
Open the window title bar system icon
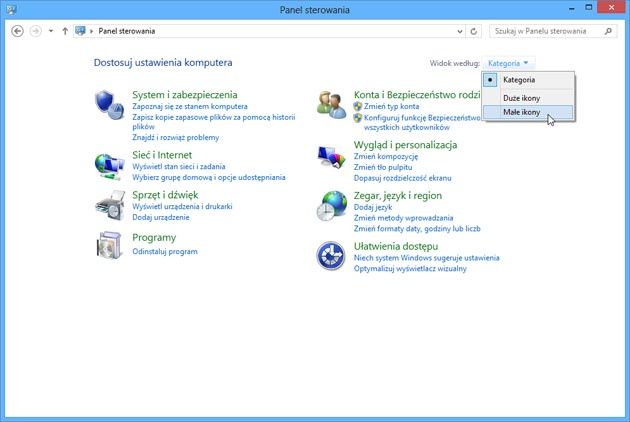(x=11, y=9)
